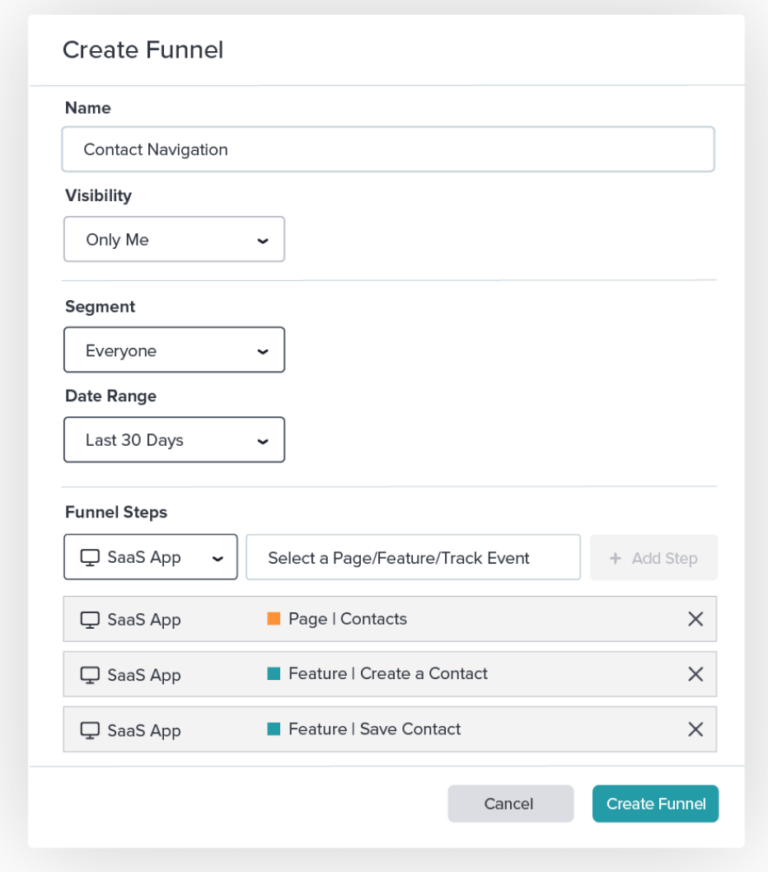Expand the Segment dropdown set to Everyone
768x872 pixels.
174,349
